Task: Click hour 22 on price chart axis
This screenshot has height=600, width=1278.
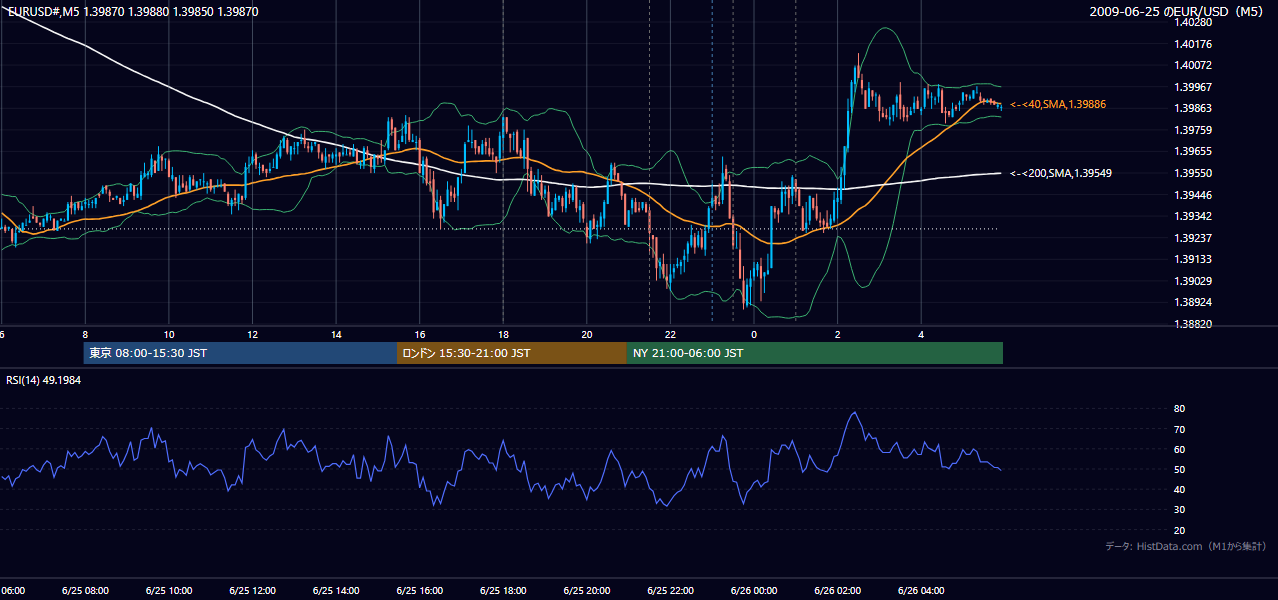Action: click(671, 334)
